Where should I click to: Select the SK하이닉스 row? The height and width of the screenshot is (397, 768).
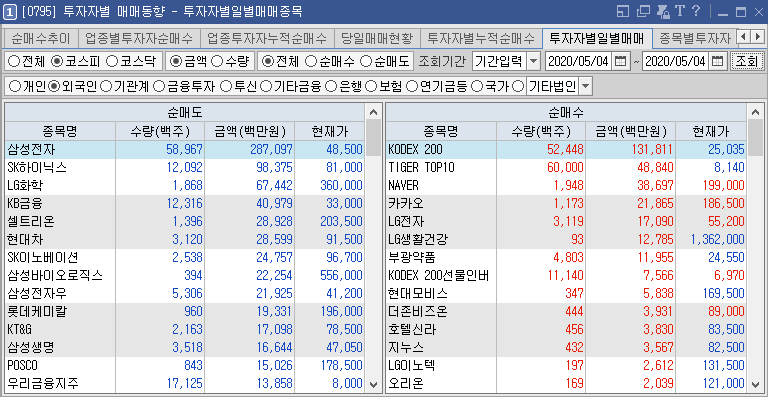[x=185, y=167]
